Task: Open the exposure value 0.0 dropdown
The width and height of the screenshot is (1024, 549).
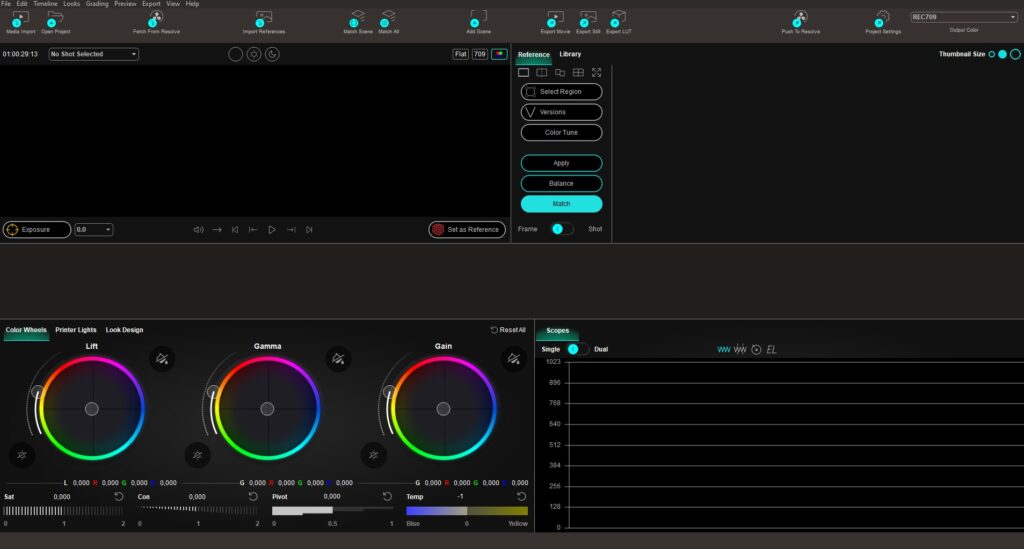Action: pos(93,230)
